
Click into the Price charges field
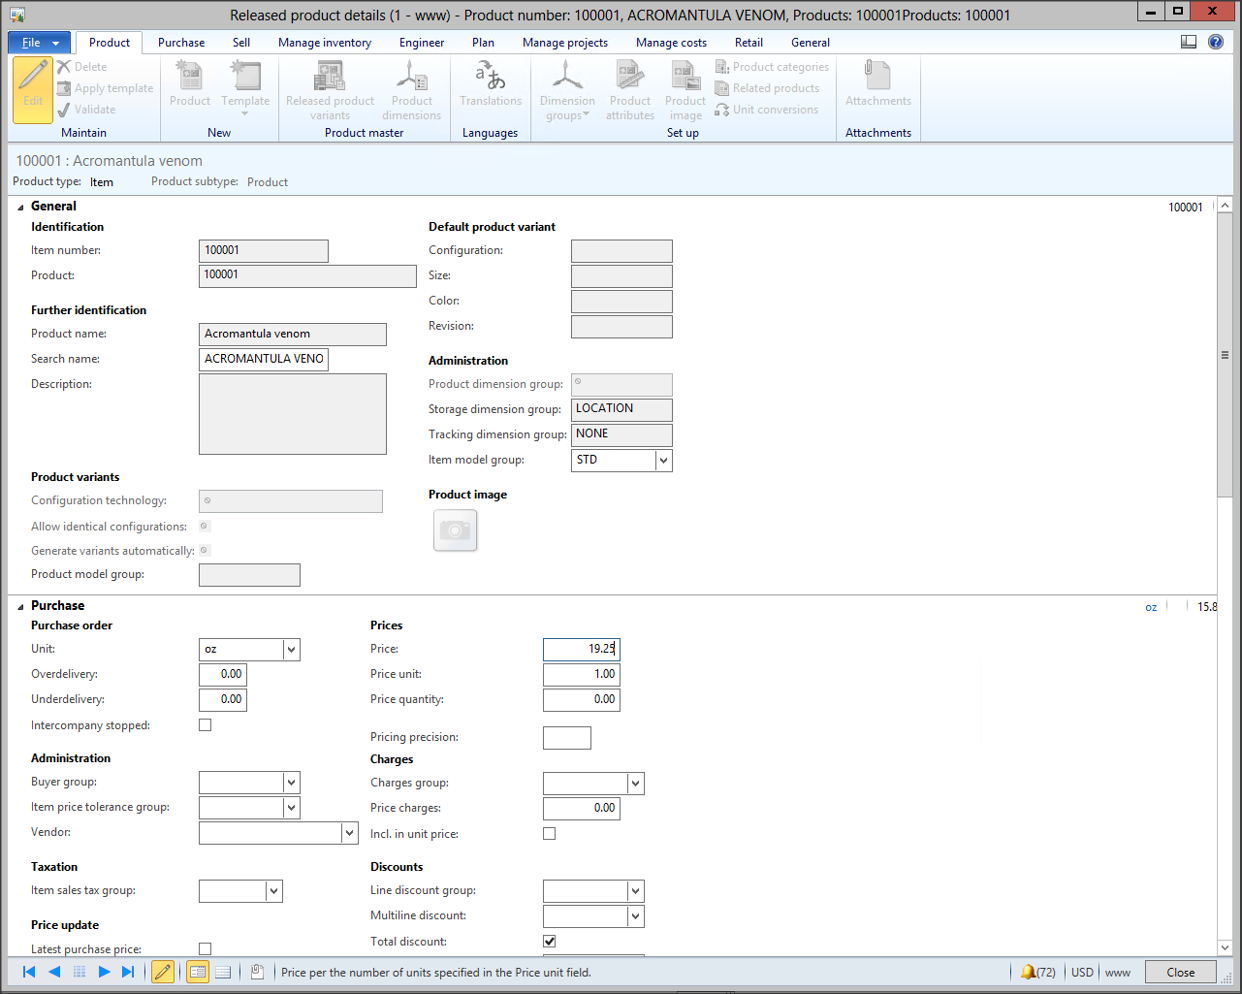[x=581, y=808]
